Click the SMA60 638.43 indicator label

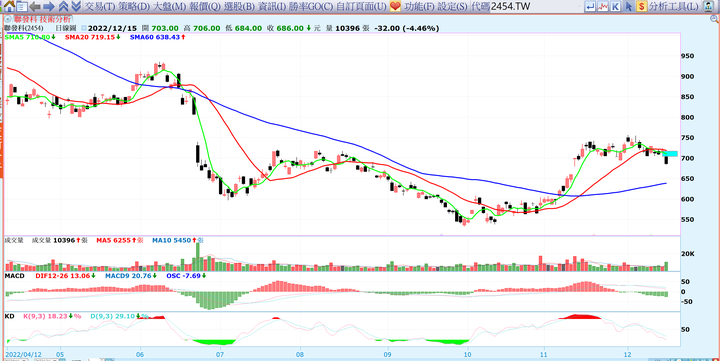coord(157,37)
